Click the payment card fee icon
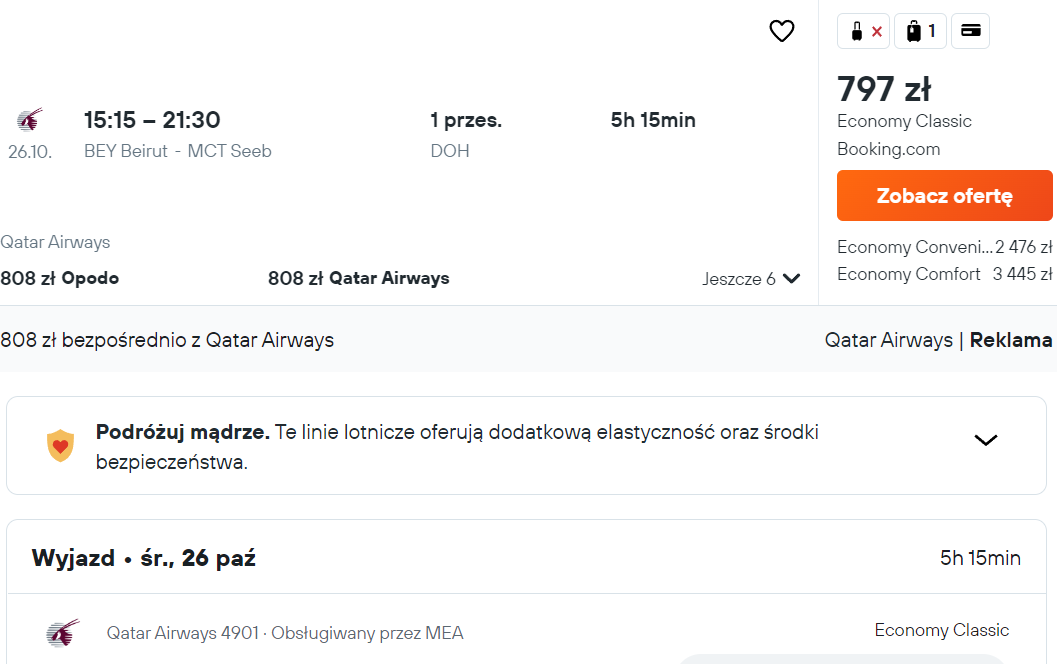Viewport: 1057px width, 664px height. pyautogui.click(x=970, y=31)
